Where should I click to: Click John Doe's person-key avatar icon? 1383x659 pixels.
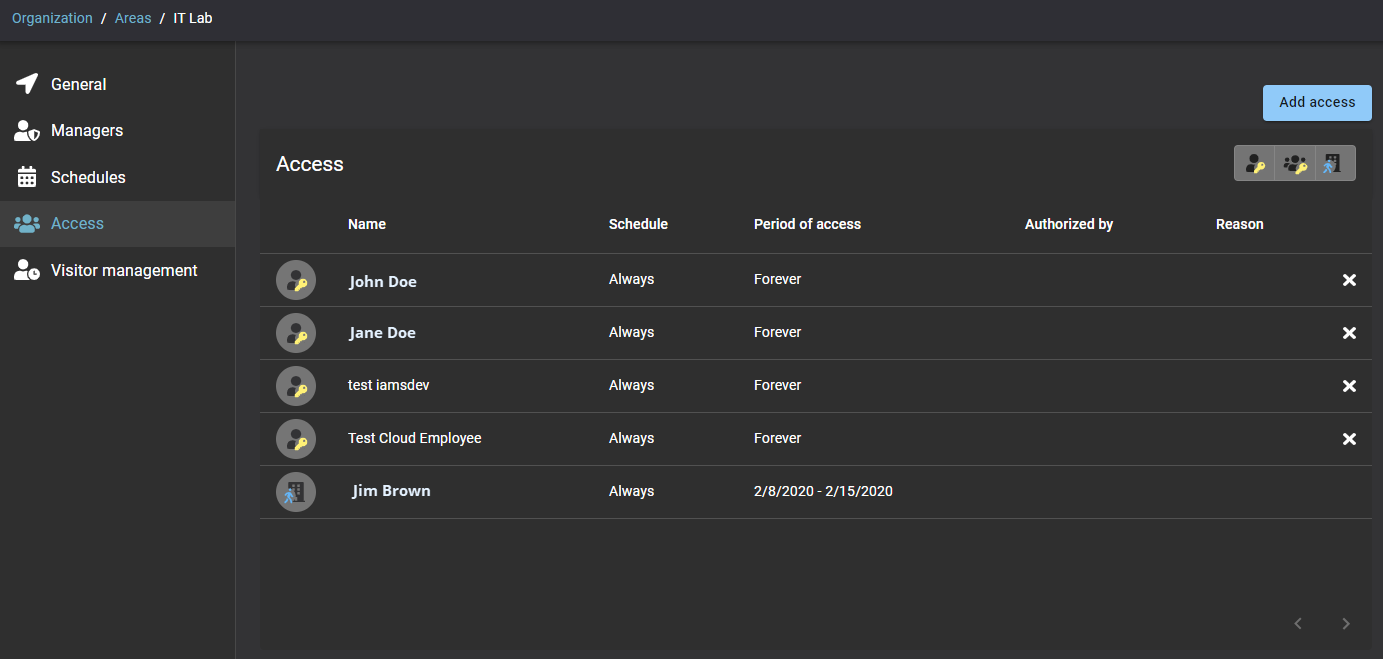[x=296, y=280]
